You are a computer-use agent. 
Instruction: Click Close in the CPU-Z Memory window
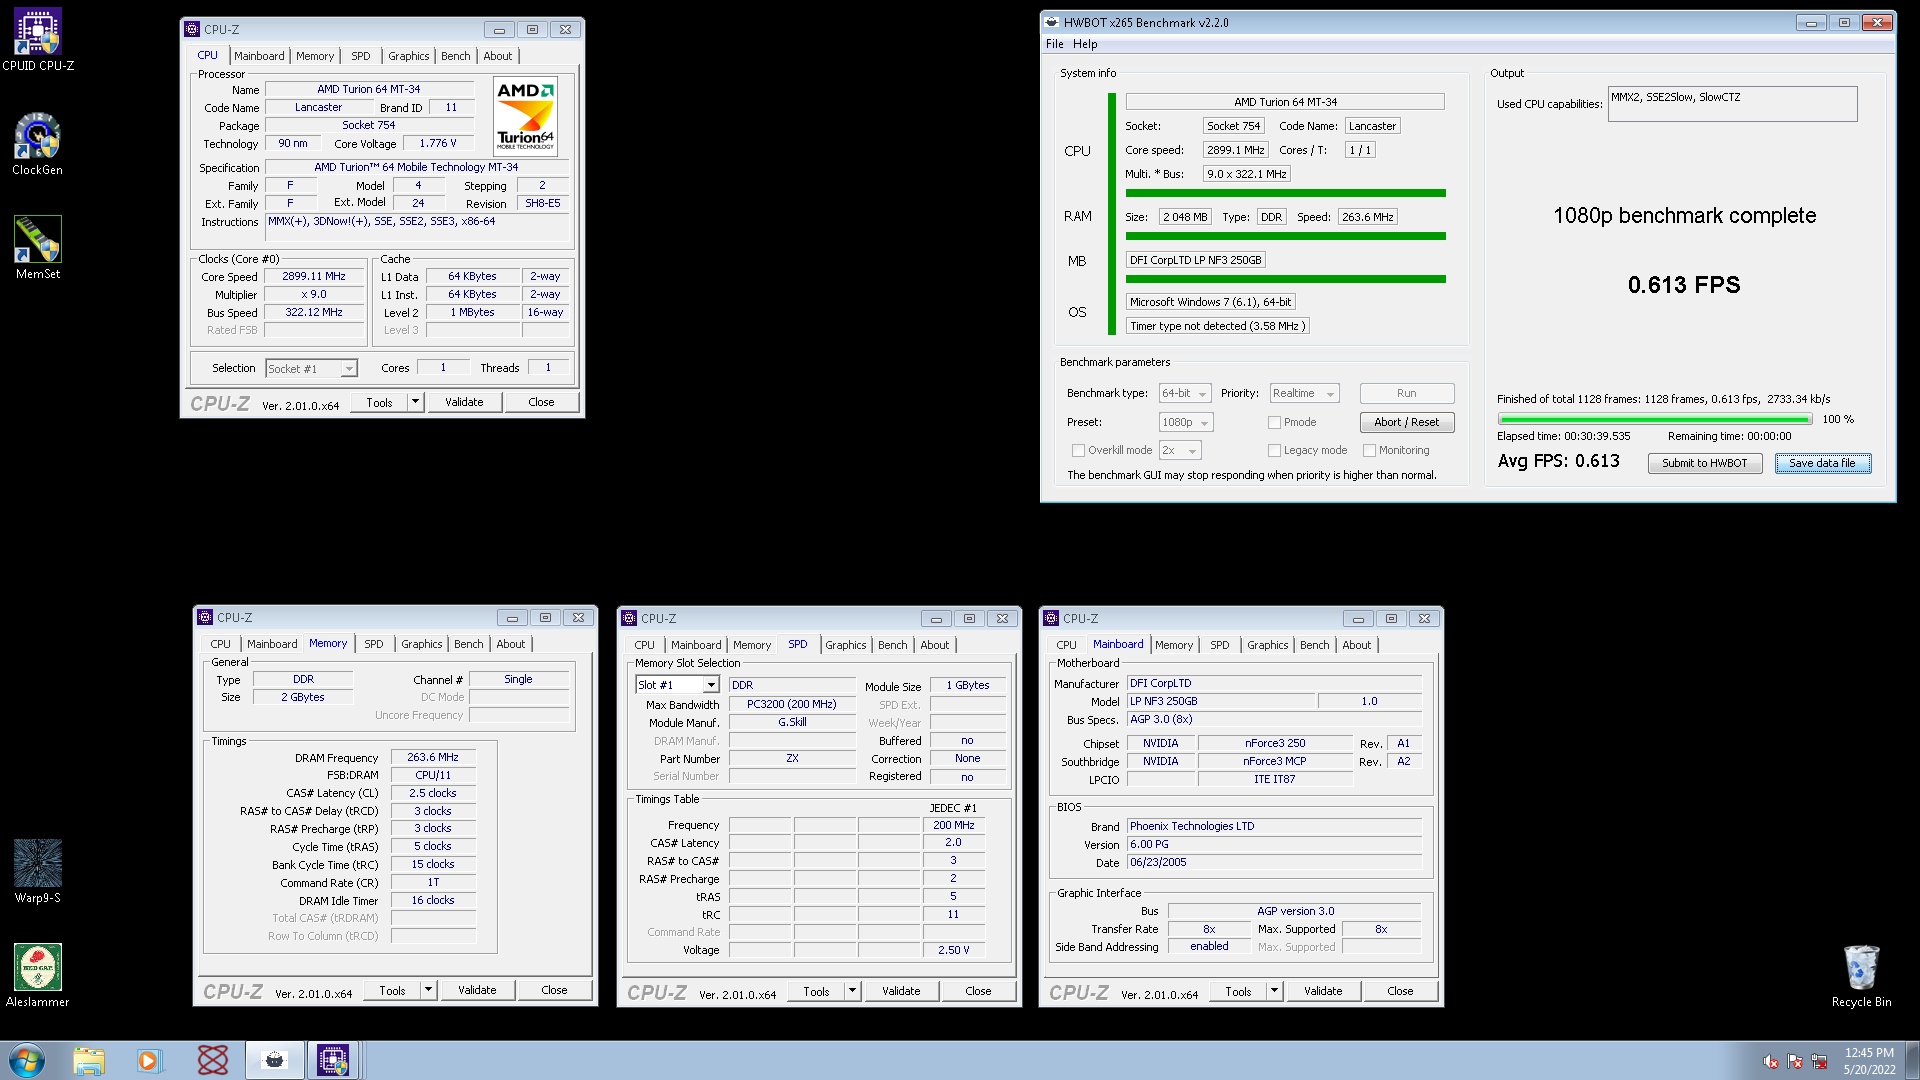click(x=554, y=990)
